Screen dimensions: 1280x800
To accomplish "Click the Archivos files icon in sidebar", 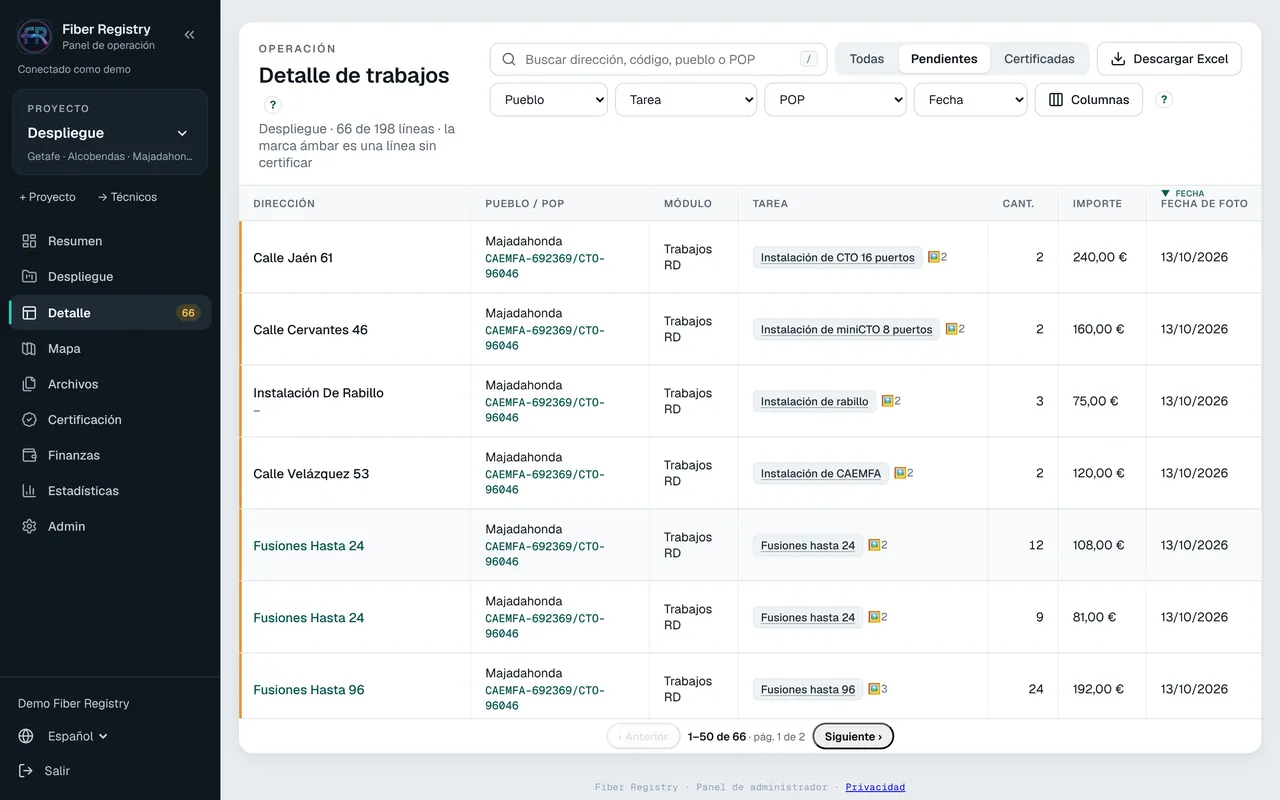I will point(29,384).
